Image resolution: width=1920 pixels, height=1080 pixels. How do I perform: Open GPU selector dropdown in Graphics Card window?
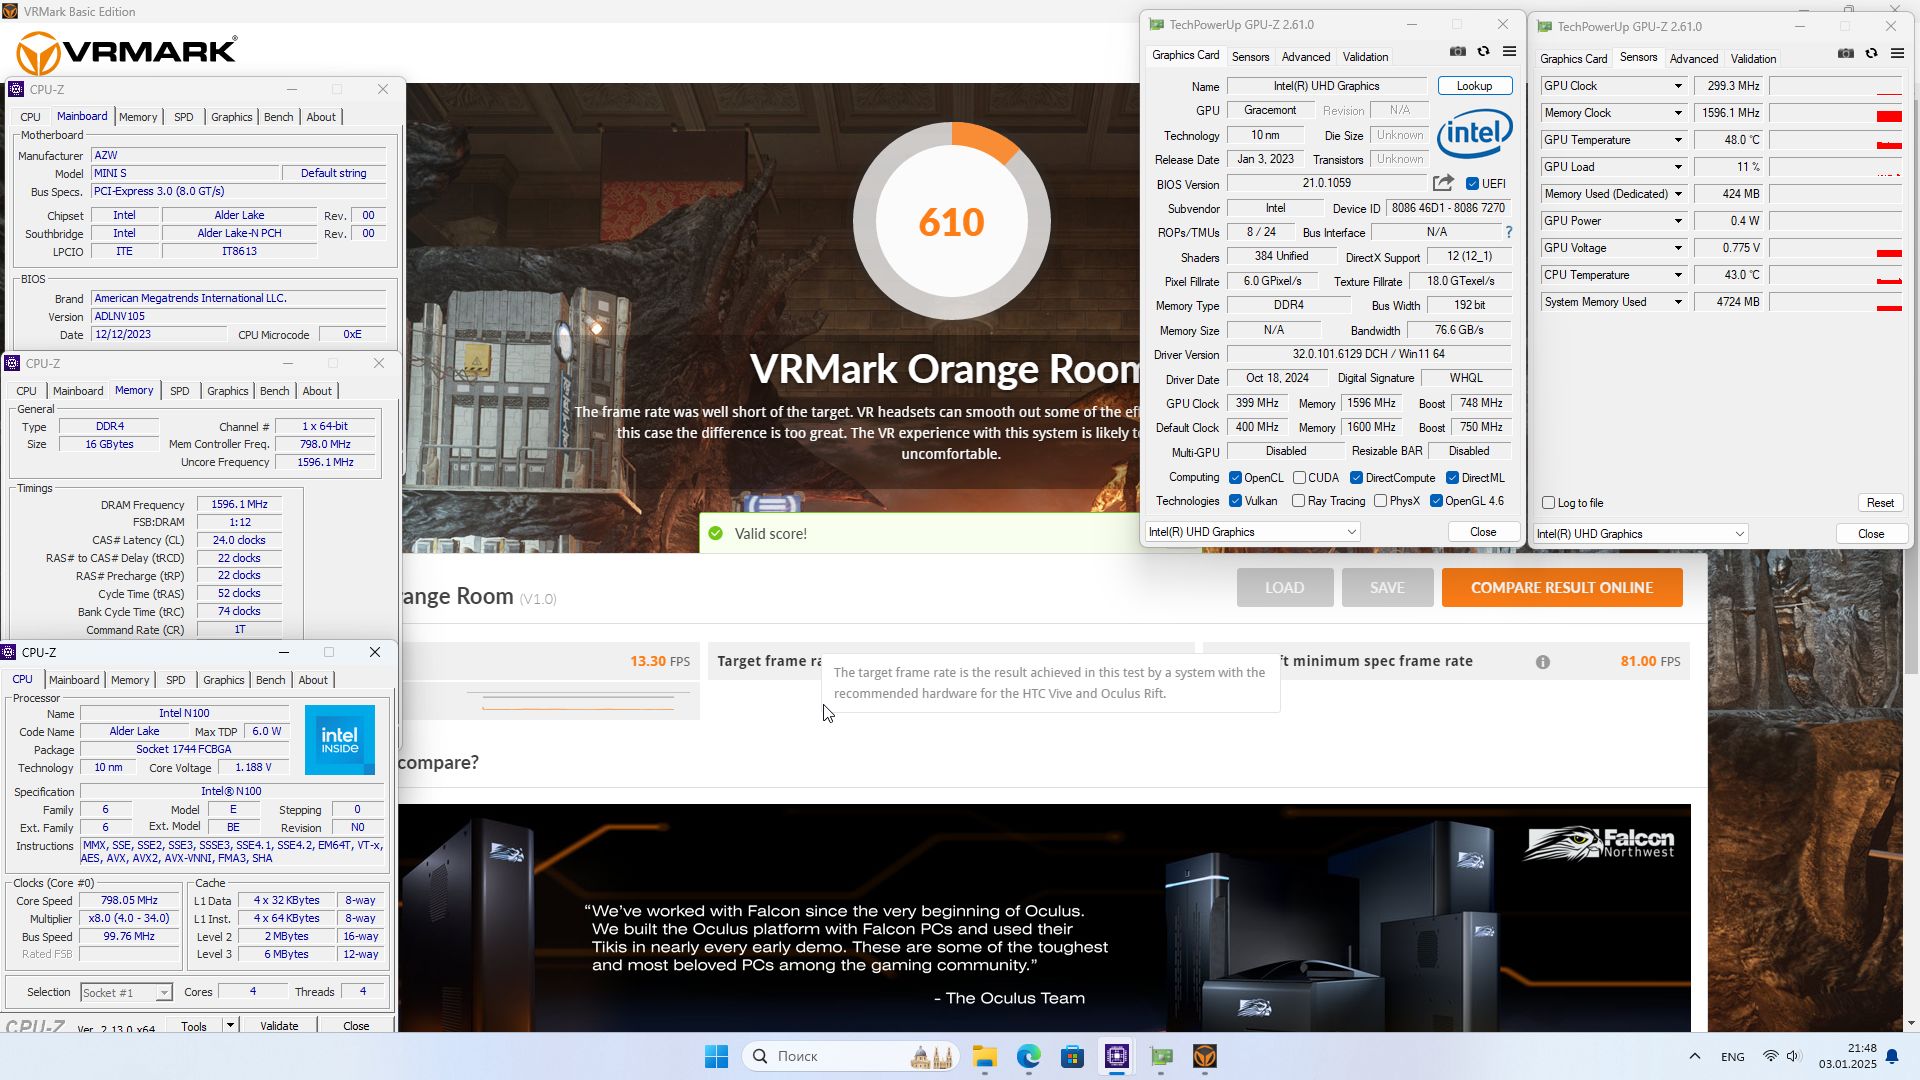tap(1252, 532)
